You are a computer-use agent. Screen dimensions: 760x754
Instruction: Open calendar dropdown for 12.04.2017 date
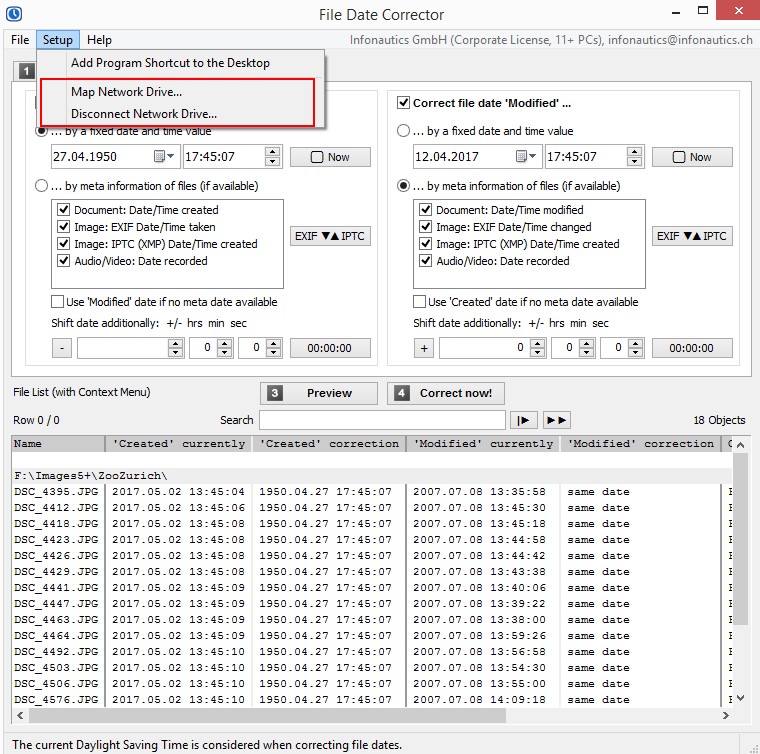coord(526,157)
